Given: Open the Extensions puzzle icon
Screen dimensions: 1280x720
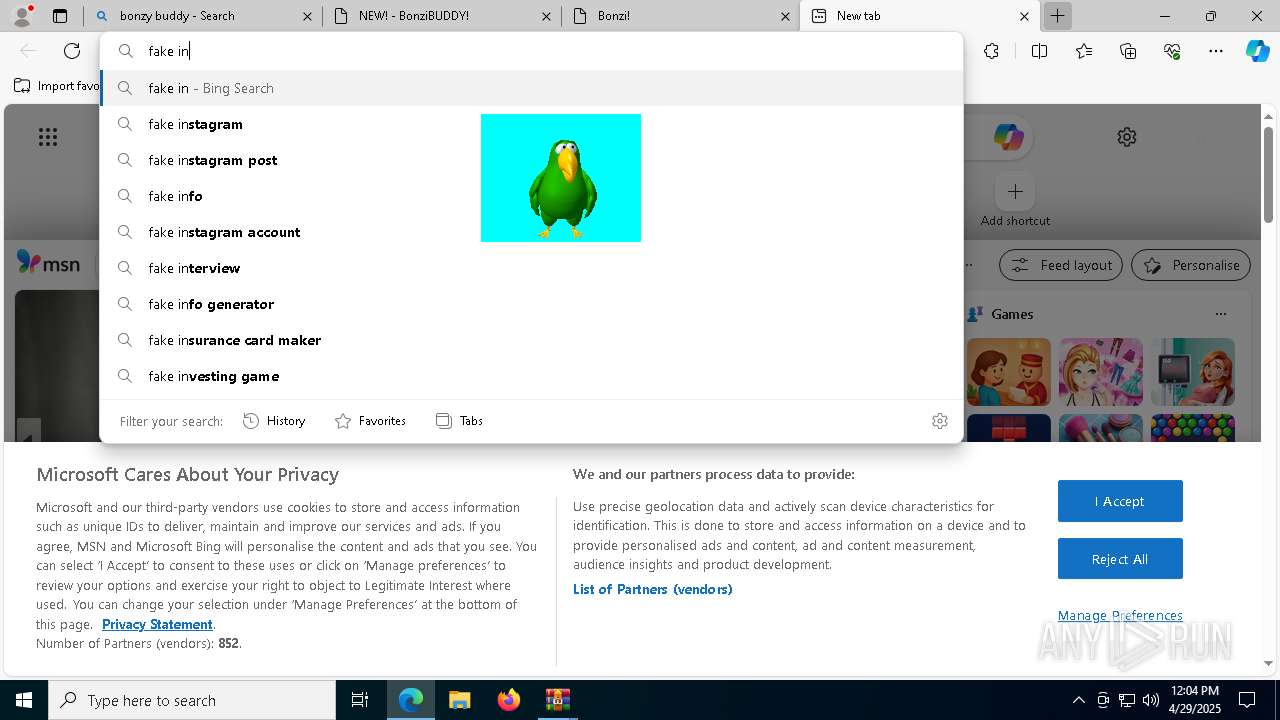Looking at the screenshot, I should point(991,51).
